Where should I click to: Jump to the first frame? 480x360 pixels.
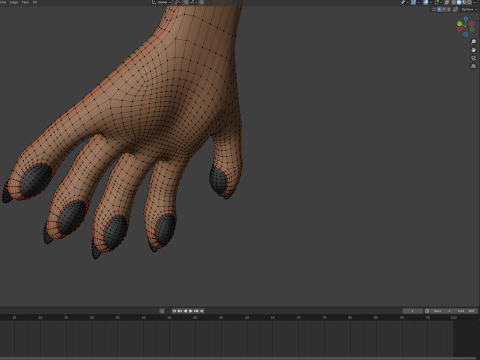[x=174, y=311]
